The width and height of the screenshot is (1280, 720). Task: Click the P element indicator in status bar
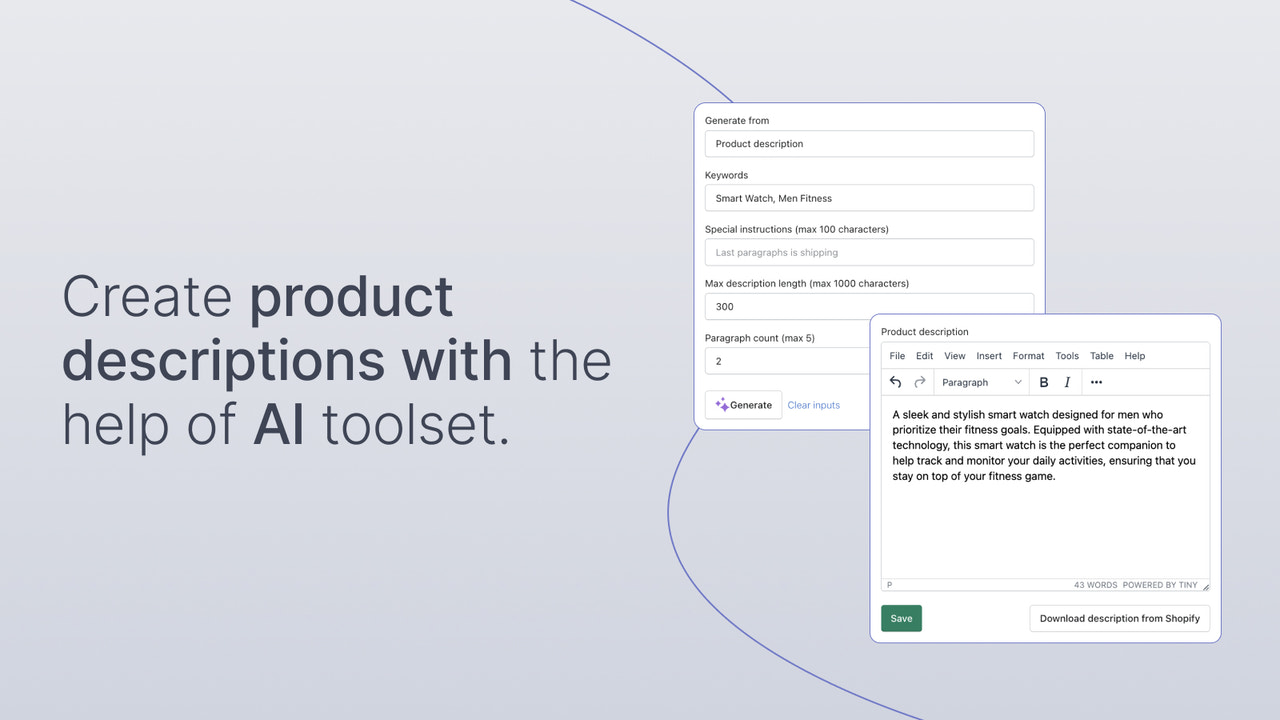(x=889, y=584)
